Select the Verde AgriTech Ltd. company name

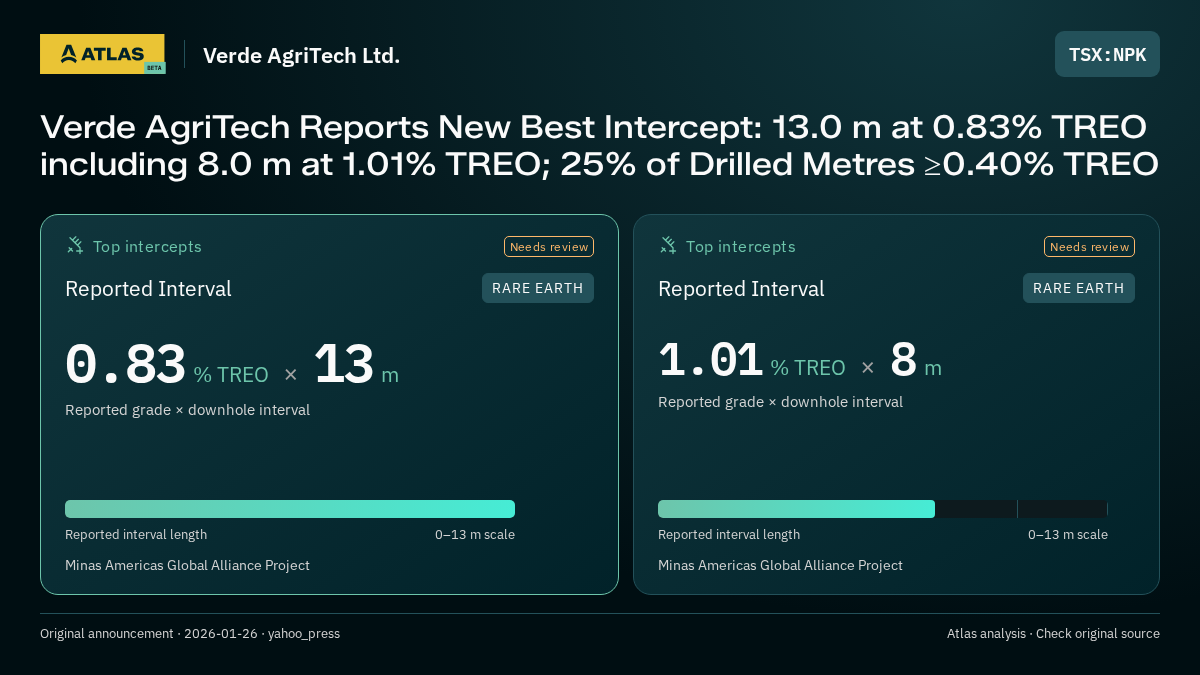point(301,55)
